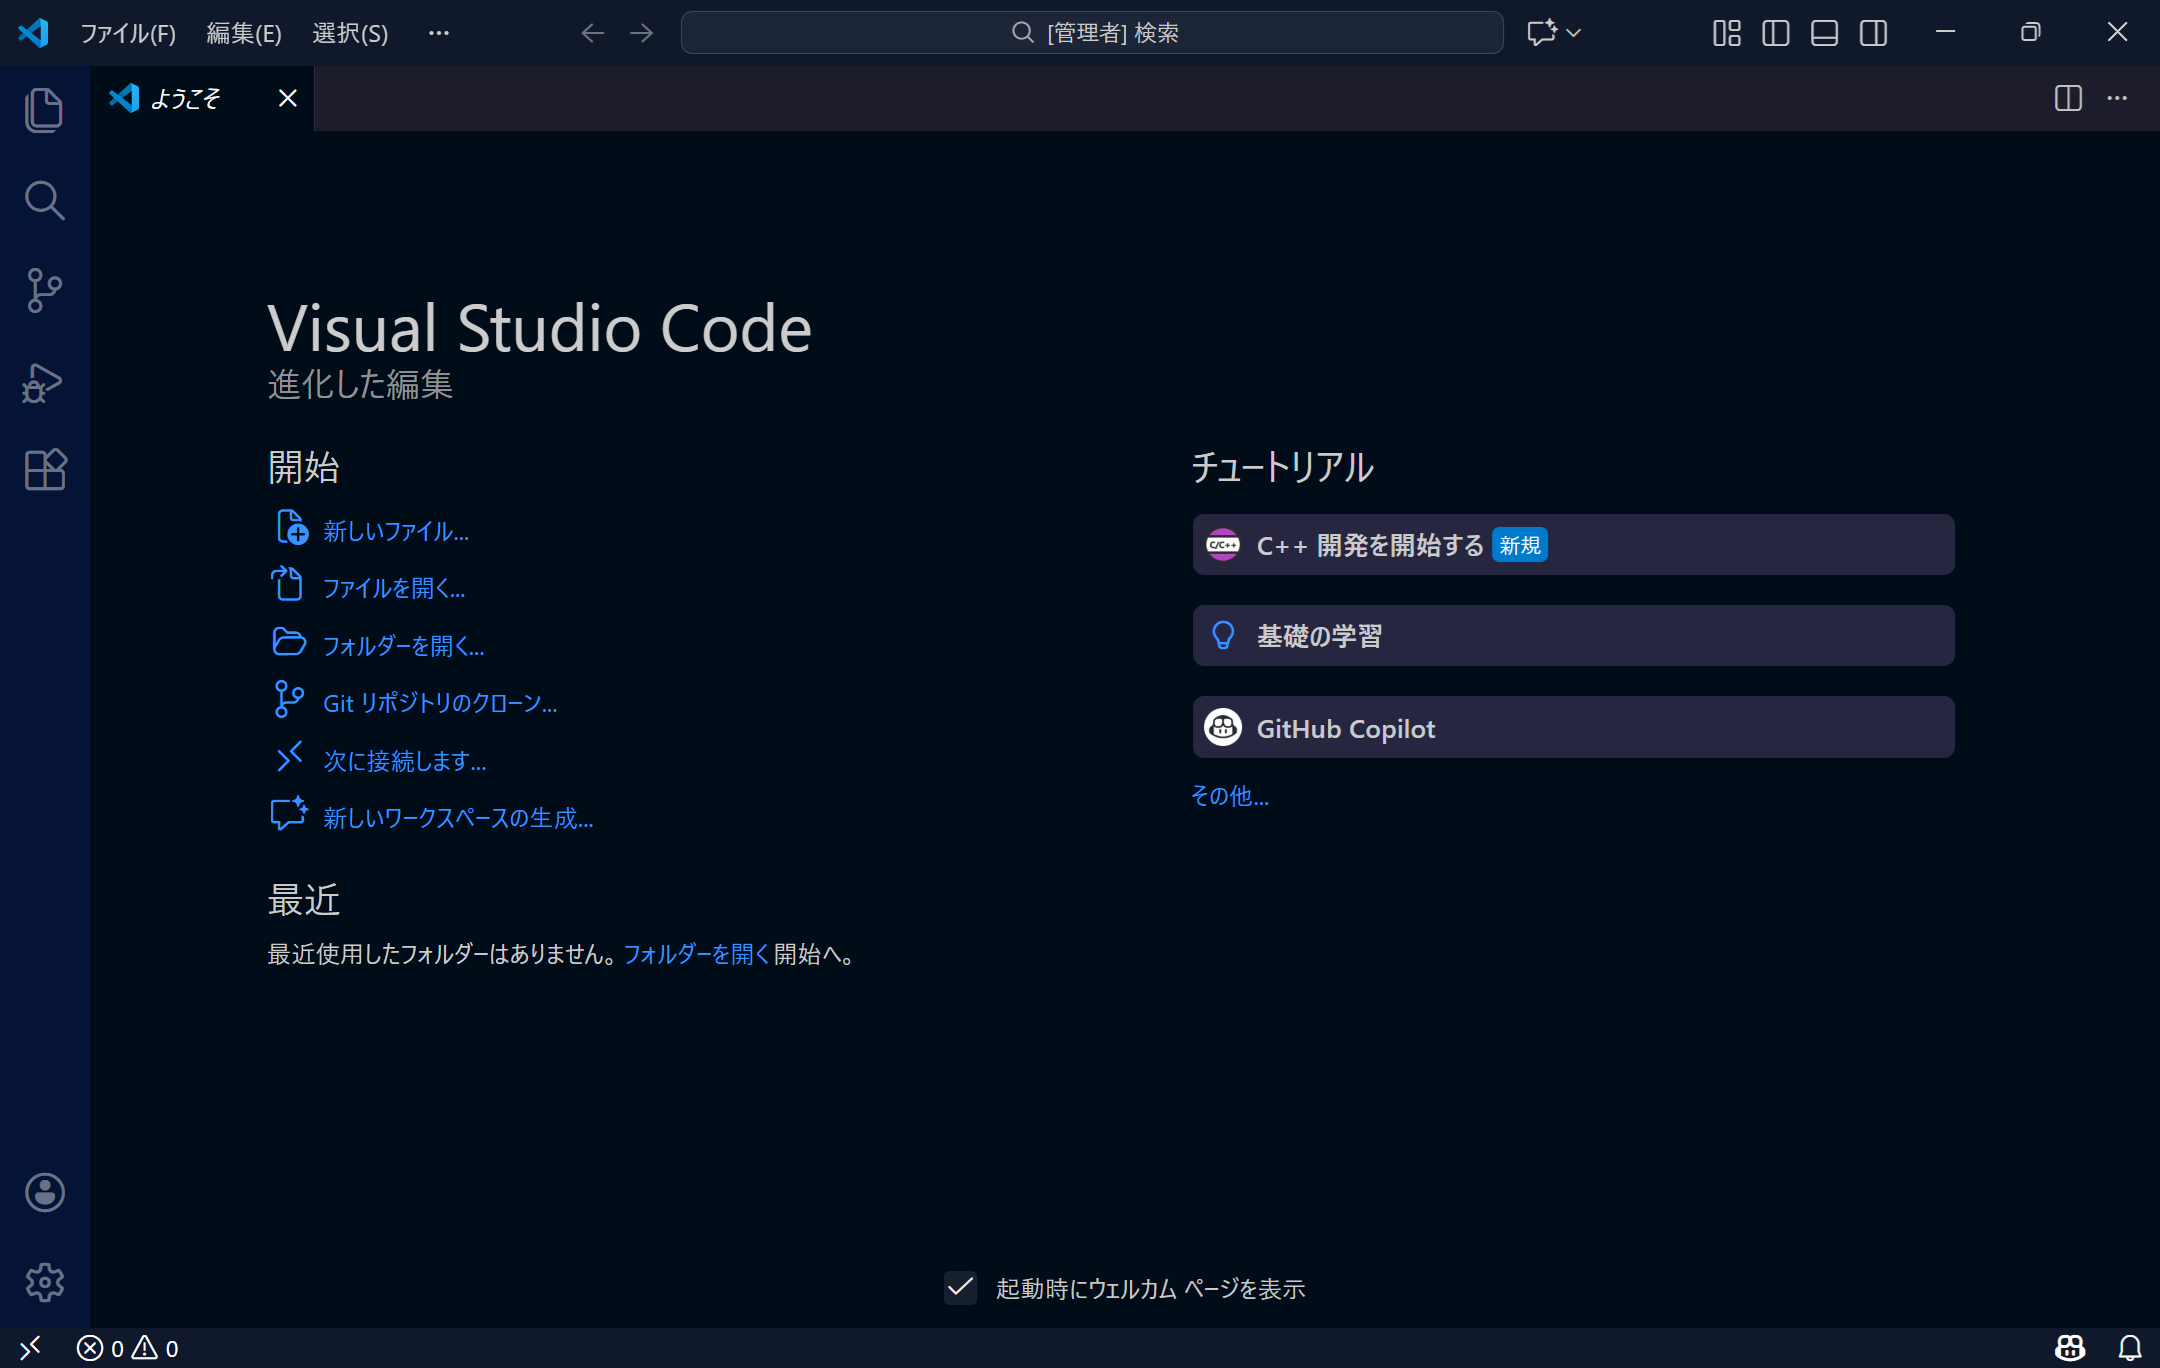Screen dimensions: 2160x1368
Task: Open the 編集(E) menu
Action: click(x=244, y=33)
